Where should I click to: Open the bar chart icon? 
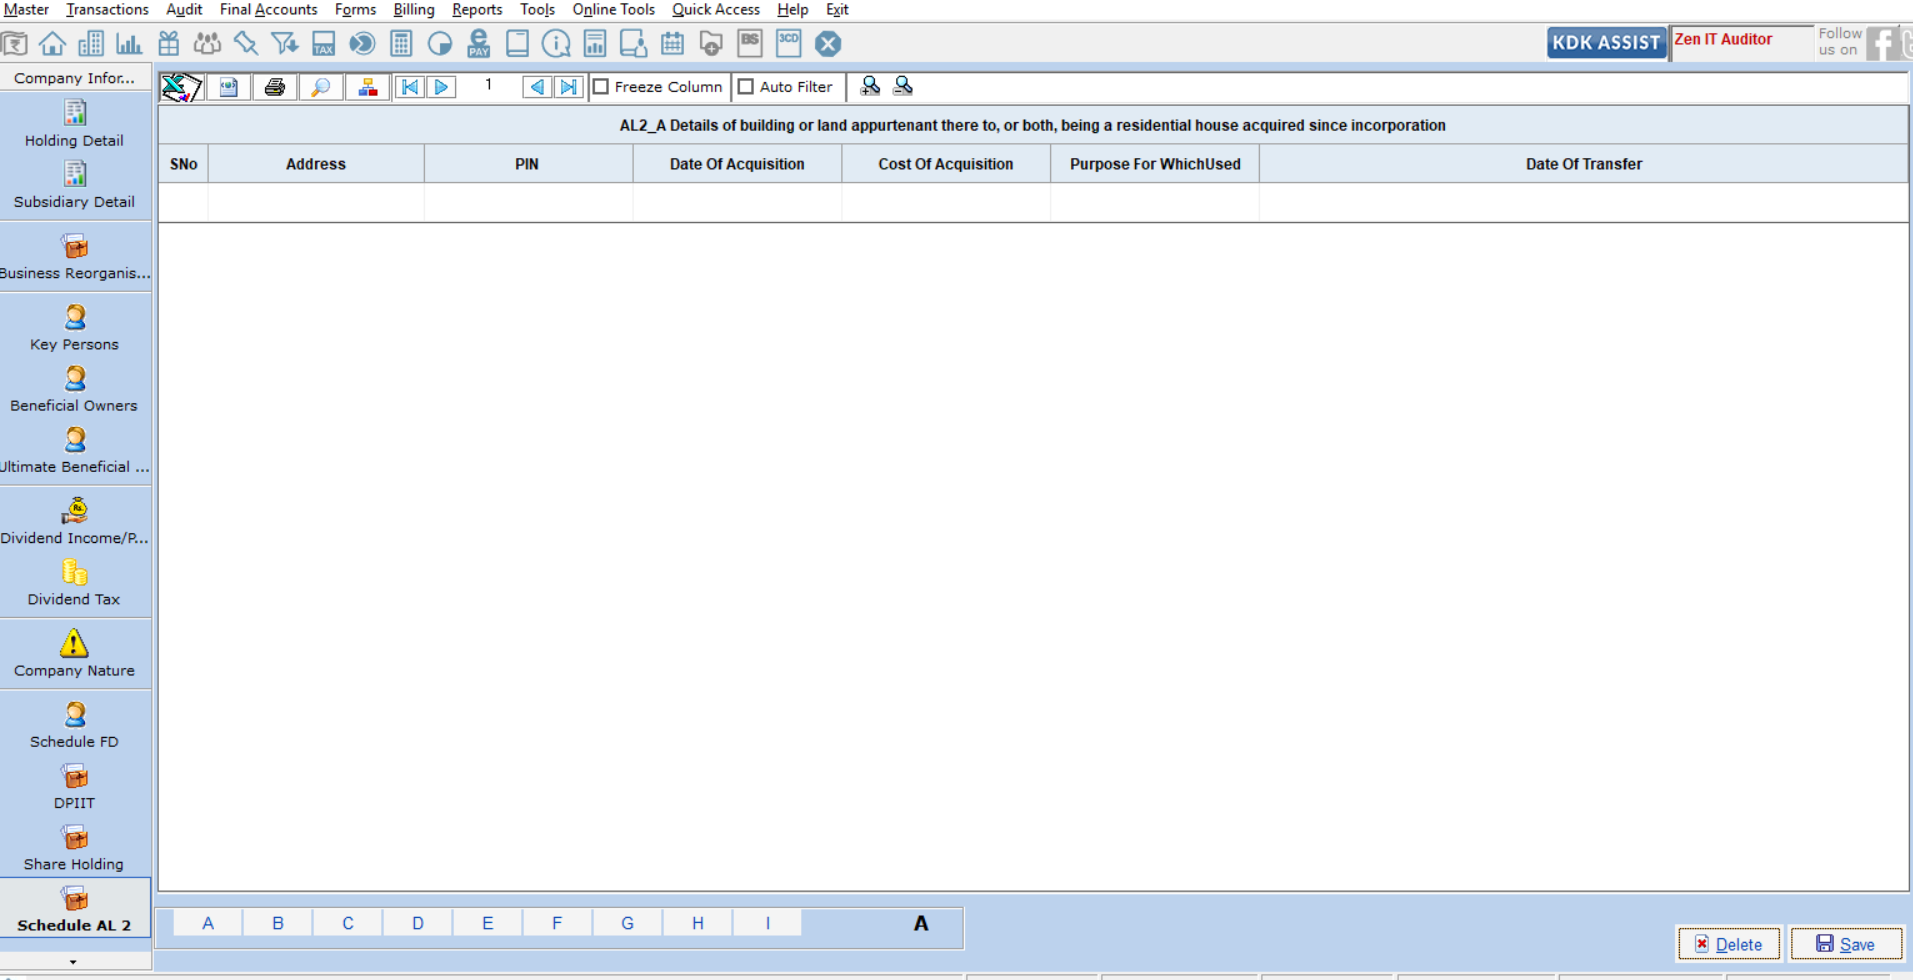[129, 43]
